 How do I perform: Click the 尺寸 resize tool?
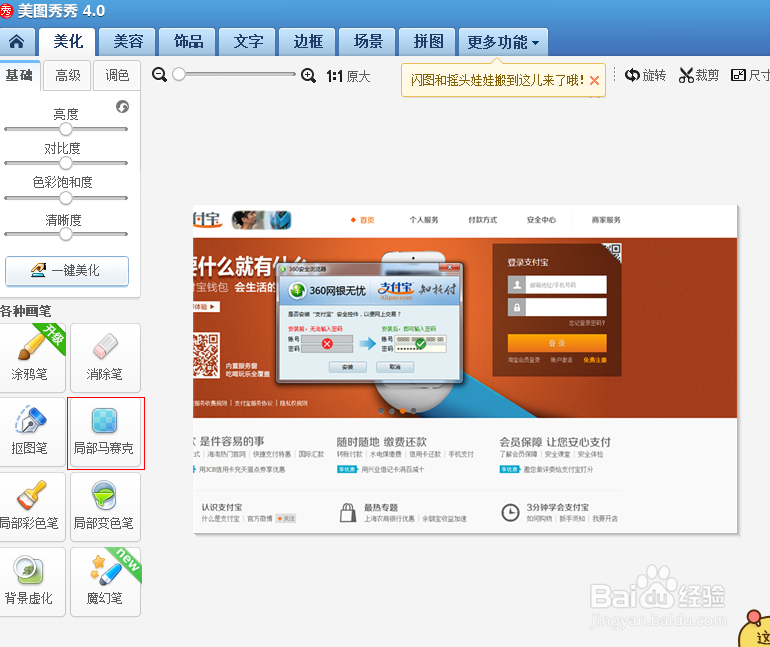pos(750,75)
